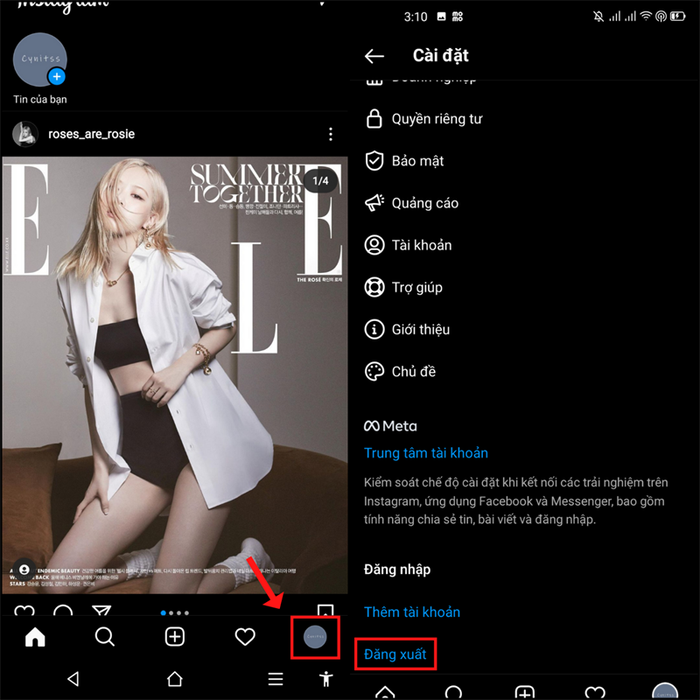Tap the battery status icon
700x700 pixels.
coord(677,17)
